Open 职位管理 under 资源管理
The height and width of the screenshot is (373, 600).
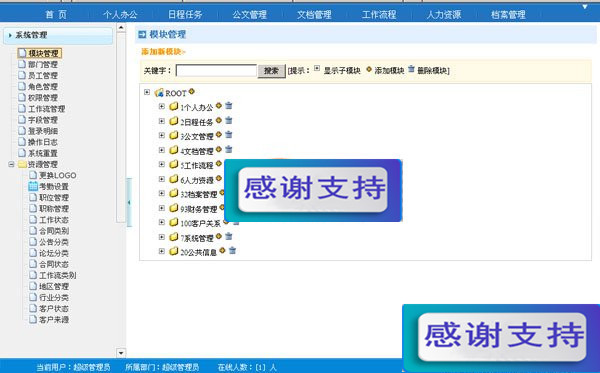pyautogui.click(x=54, y=197)
